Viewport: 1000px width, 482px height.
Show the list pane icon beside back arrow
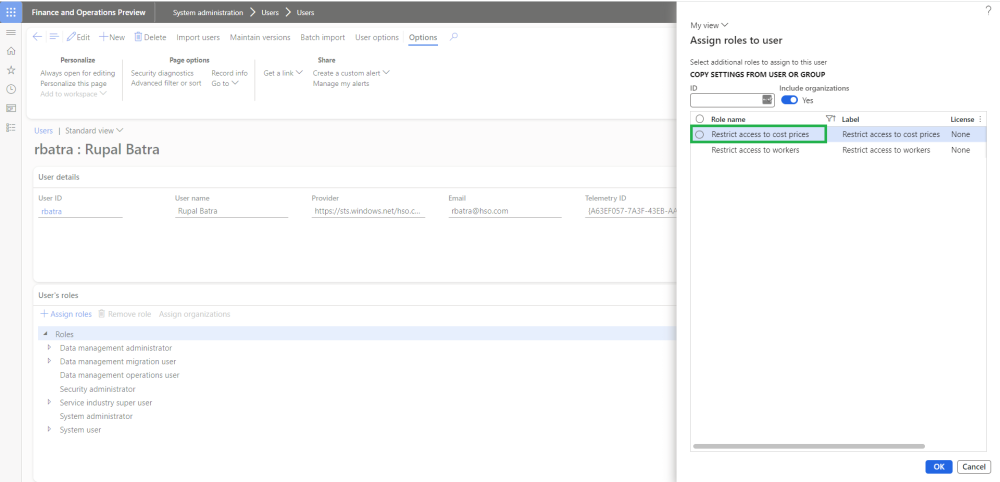tap(54, 37)
